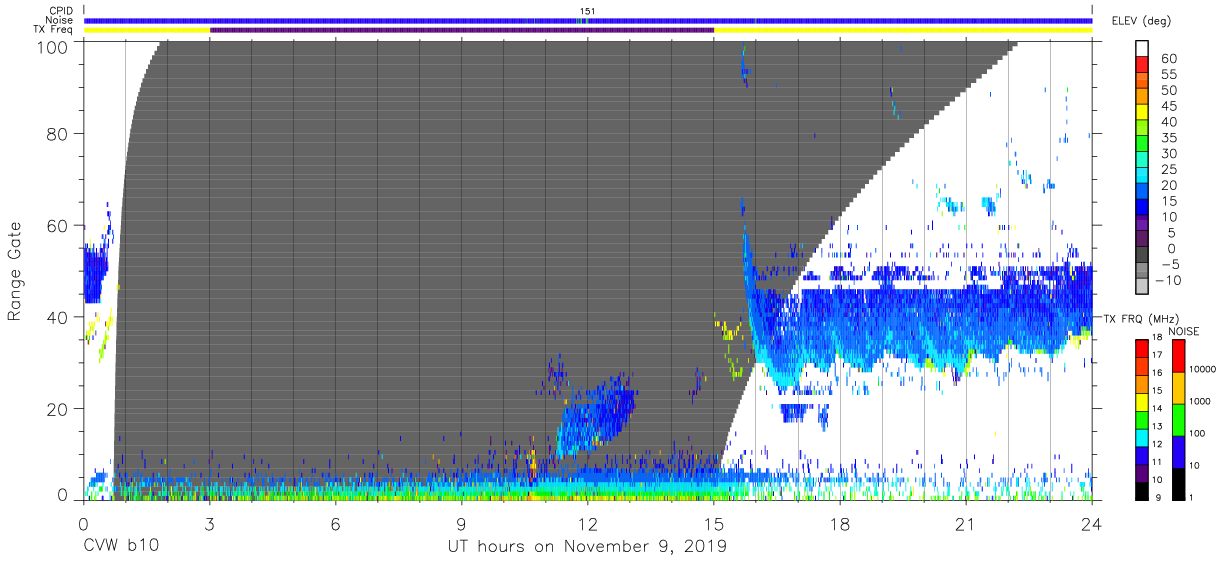Click the NOISE colorbar title
This screenshot has width=1228, height=567.
pos(1183,330)
